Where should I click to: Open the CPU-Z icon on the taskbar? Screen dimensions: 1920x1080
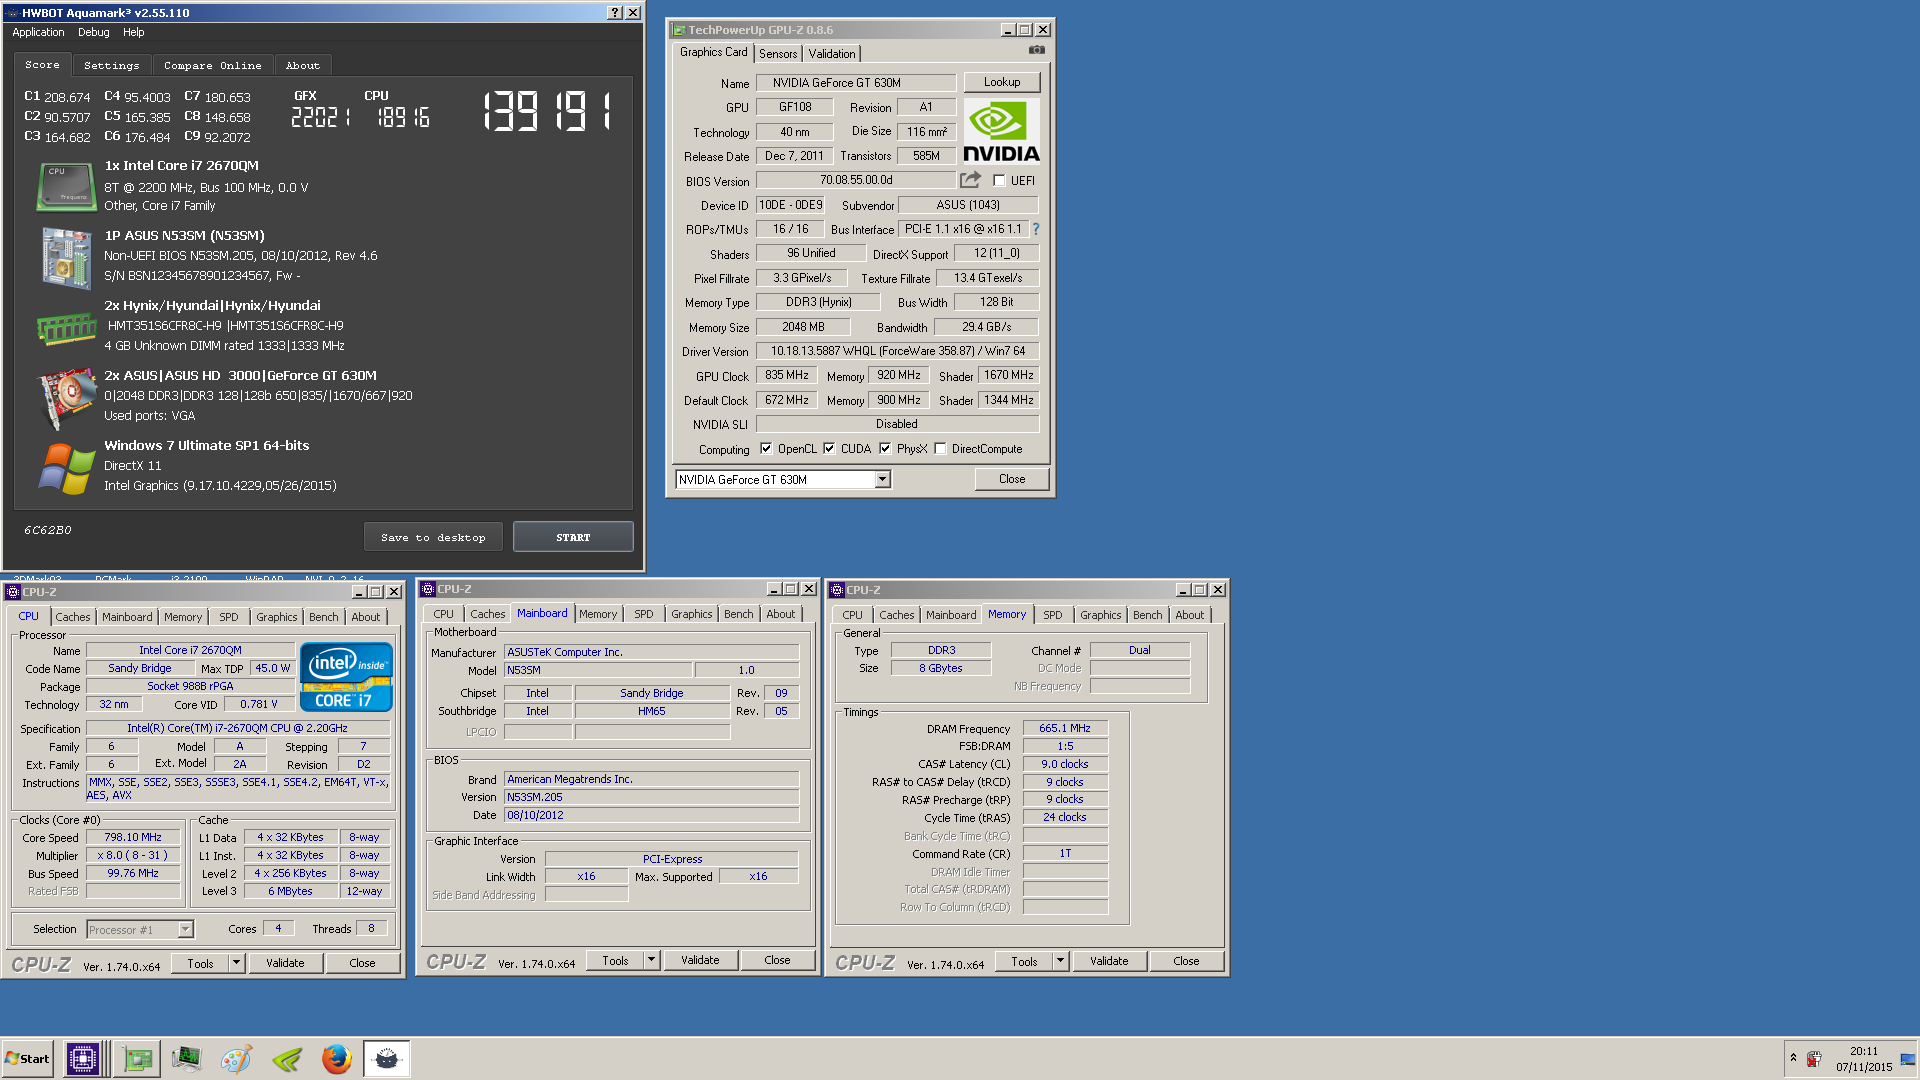[x=82, y=1058]
